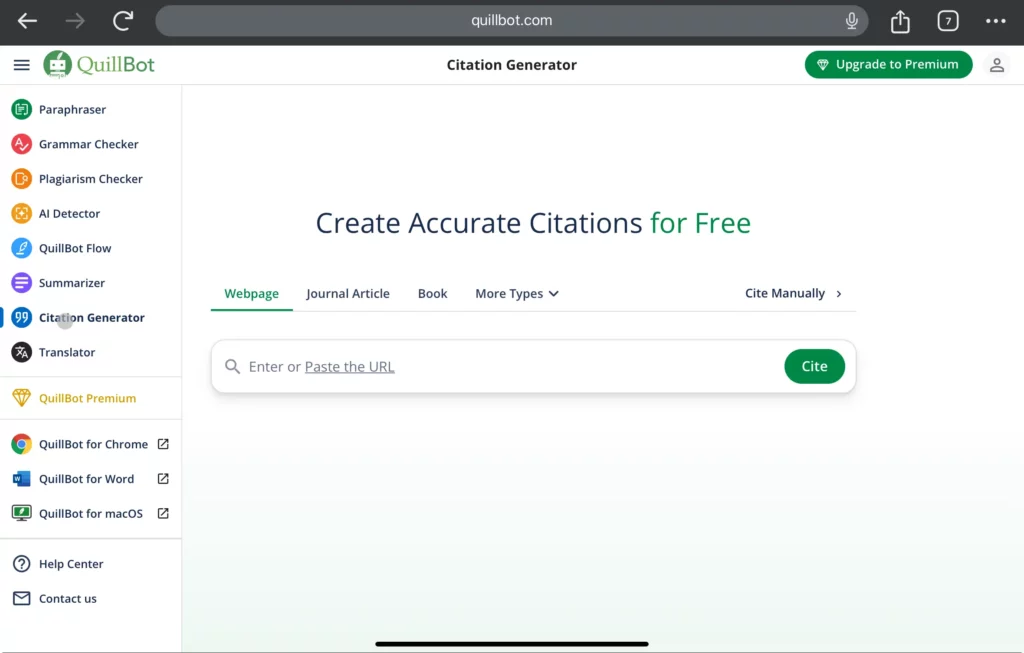Open the QuillBot for Chrome link

pos(93,444)
